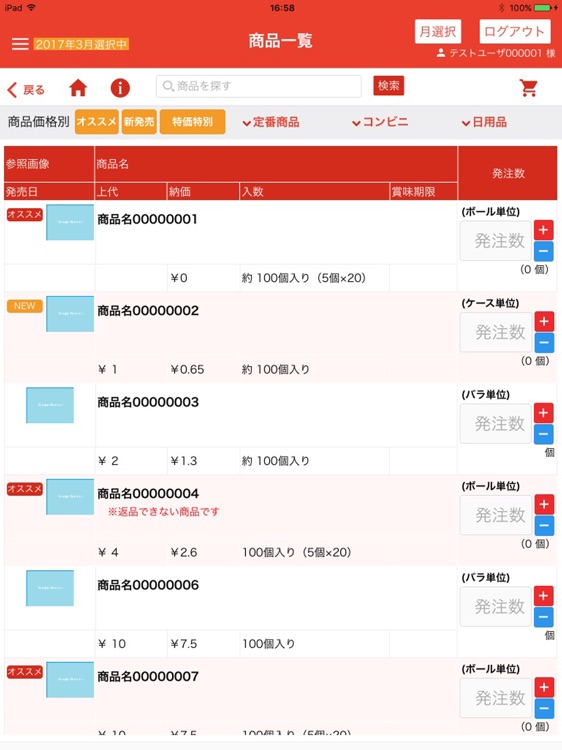Focus 発注数 field for 商品名00000004
562x750 pixels.
tap(496, 515)
